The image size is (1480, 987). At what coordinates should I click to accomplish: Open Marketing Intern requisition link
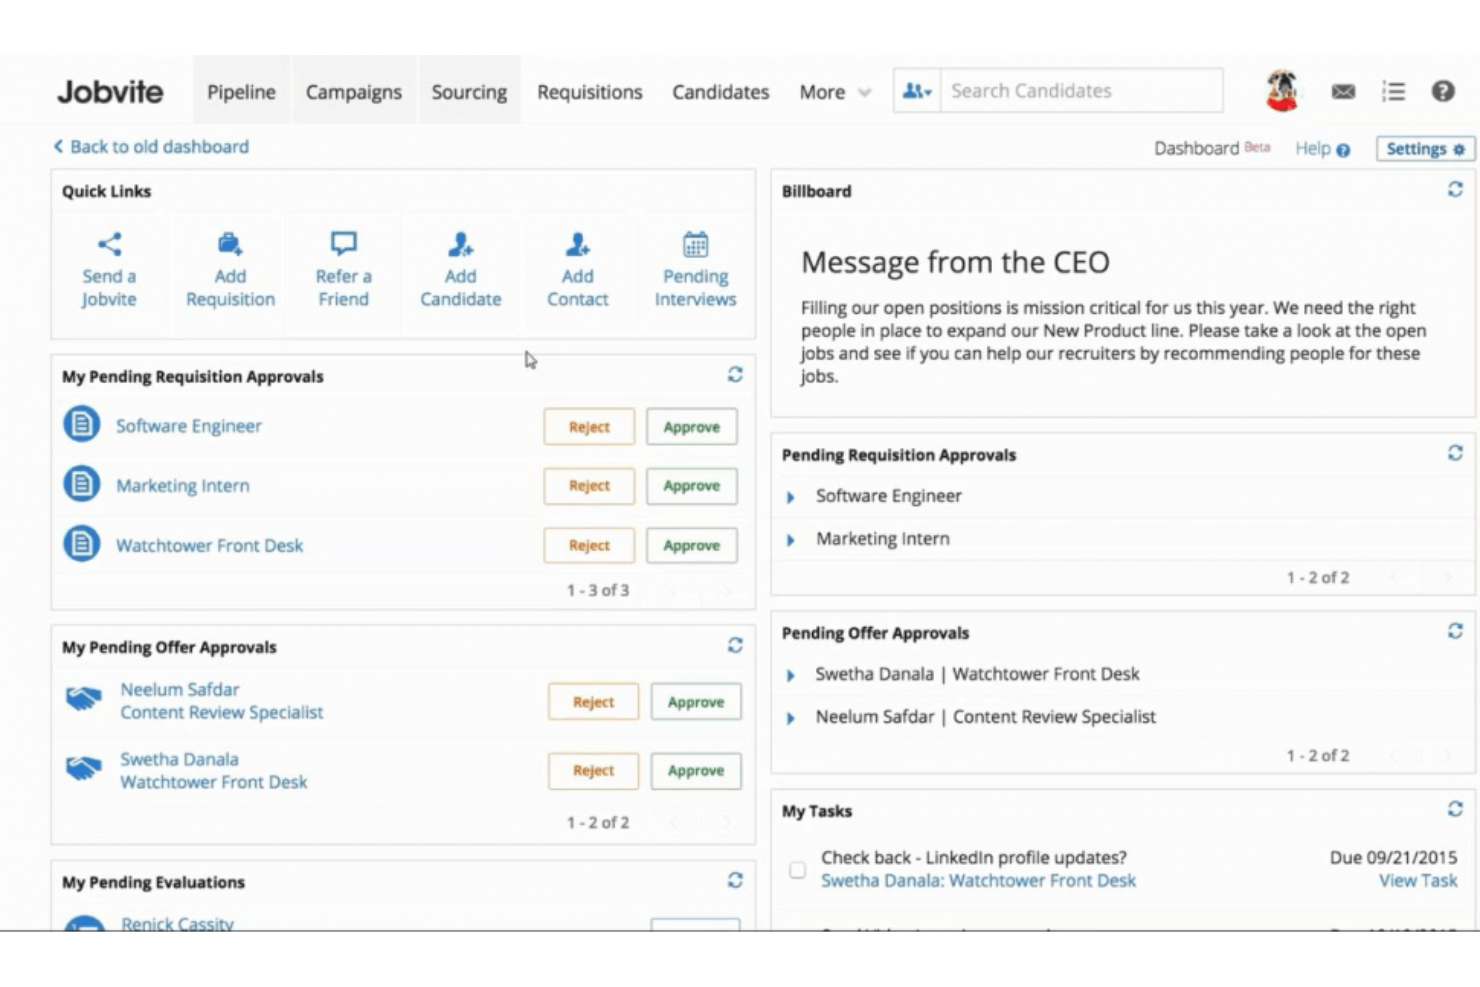pos(183,486)
